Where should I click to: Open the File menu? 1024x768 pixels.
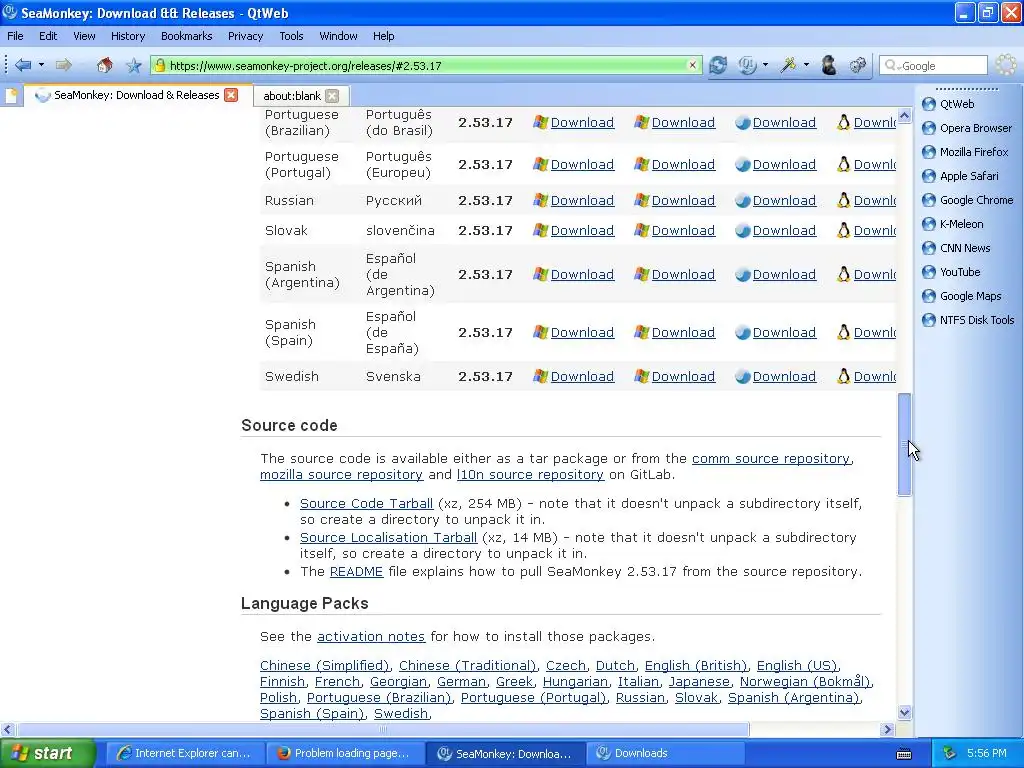click(x=15, y=36)
